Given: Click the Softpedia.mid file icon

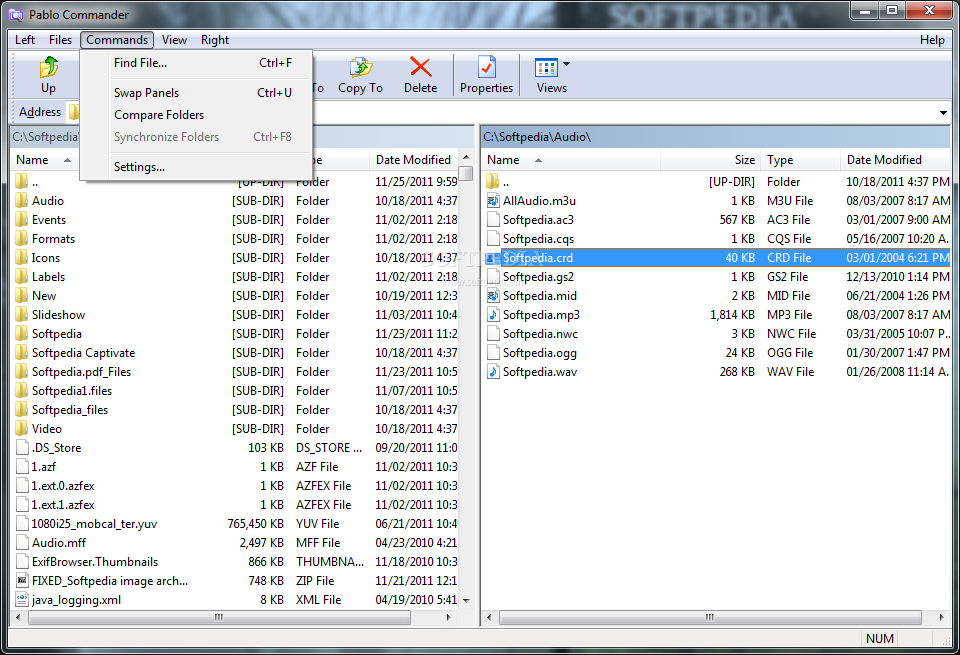Looking at the screenshot, I should [493, 296].
